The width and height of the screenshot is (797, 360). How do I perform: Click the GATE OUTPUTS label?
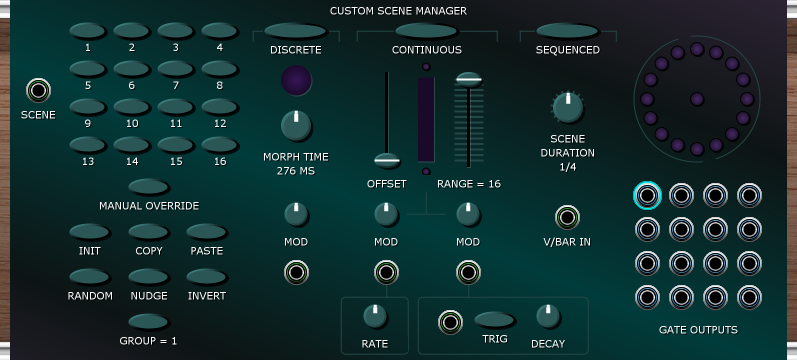click(x=698, y=330)
